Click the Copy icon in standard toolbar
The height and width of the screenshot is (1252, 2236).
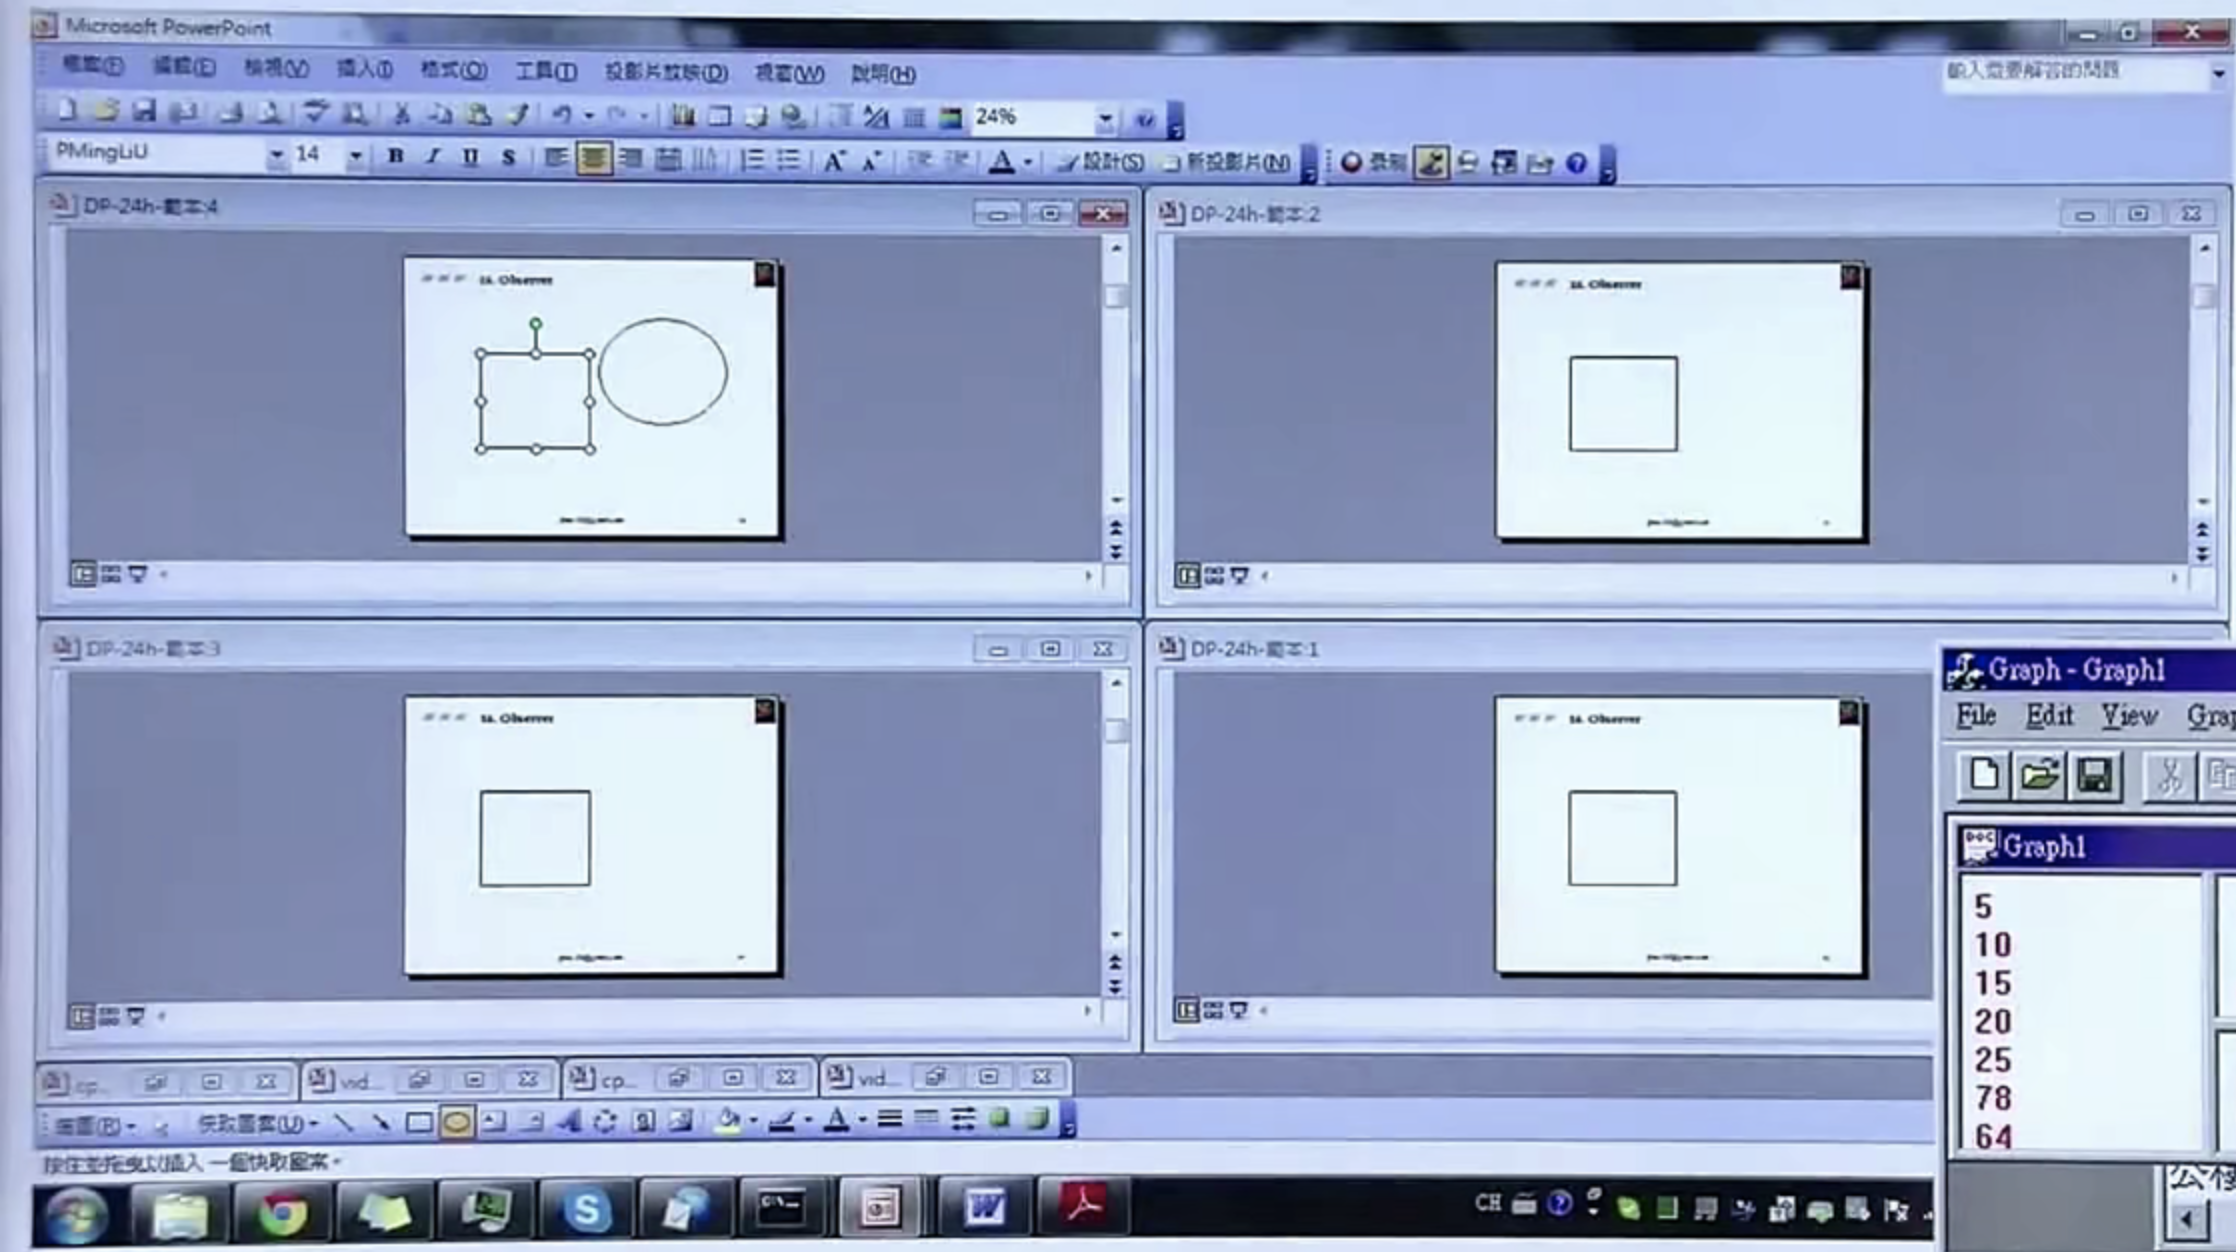(x=439, y=114)
